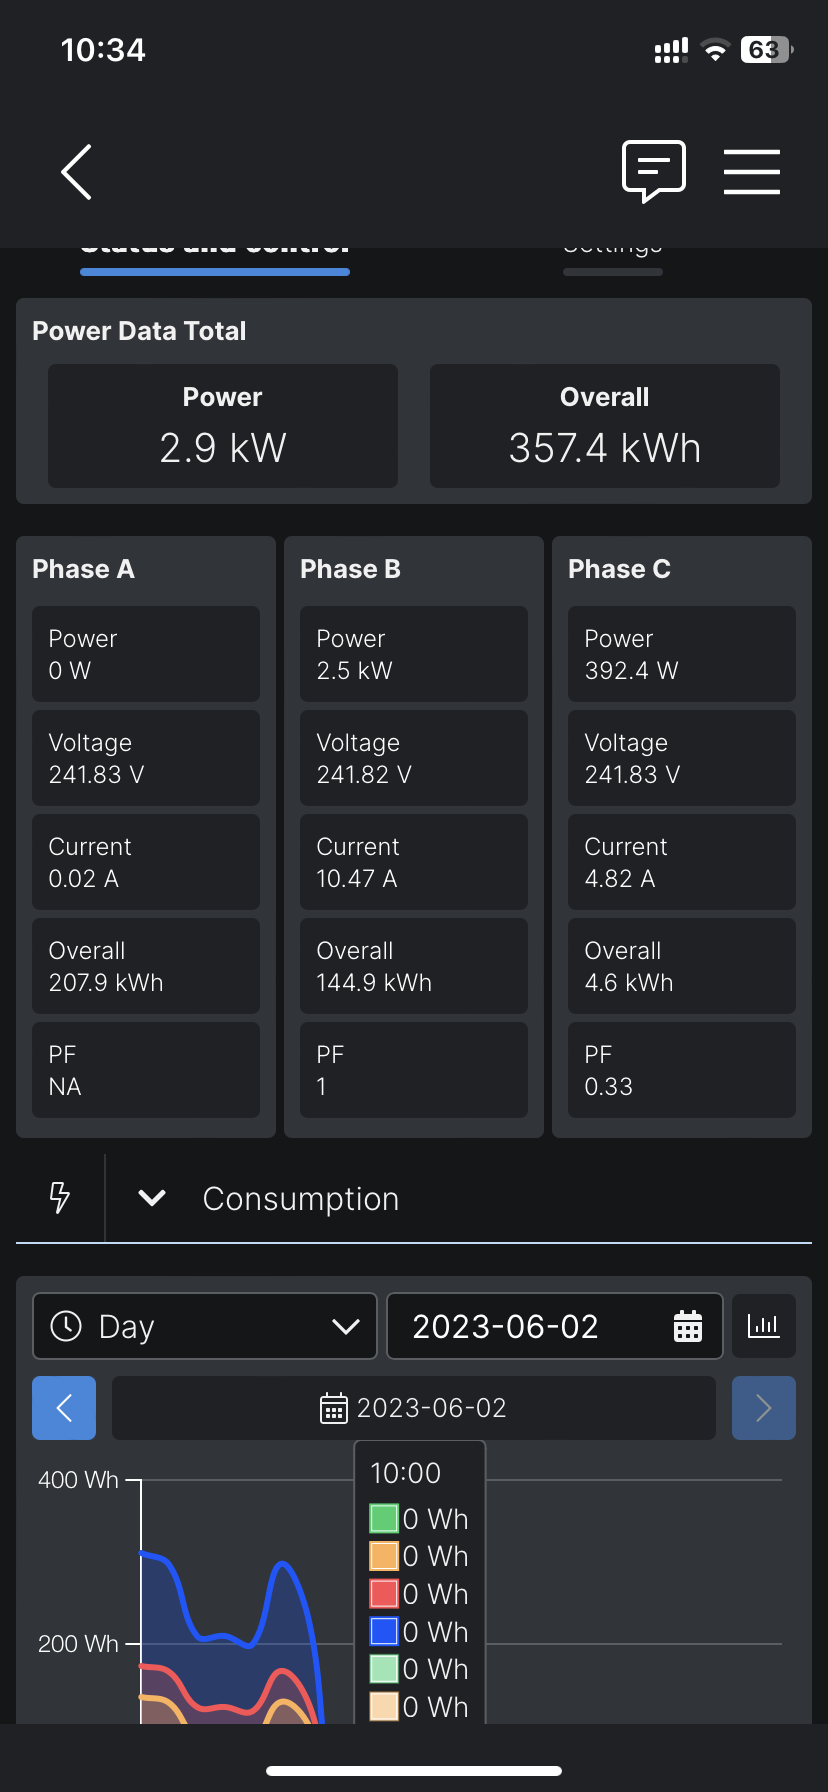The height and width of the screenshot is (1792, 828).
Task: Click the 2023-06-02 date range button
Action: tap(414, 1408)
